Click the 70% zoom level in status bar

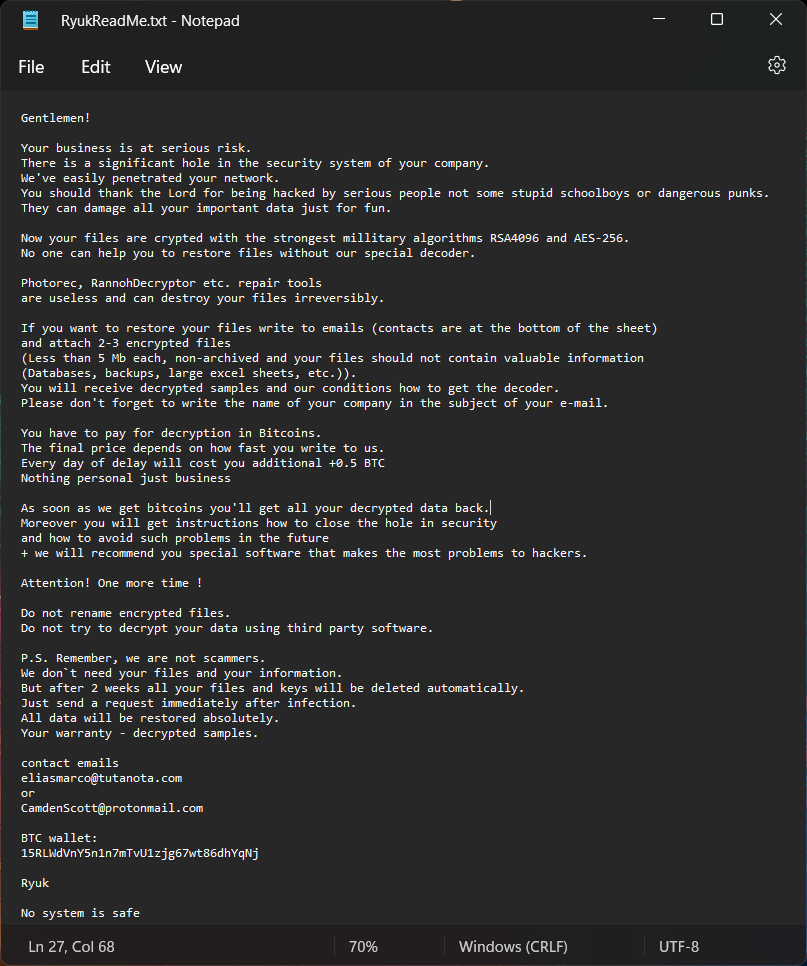coord(363,946)
